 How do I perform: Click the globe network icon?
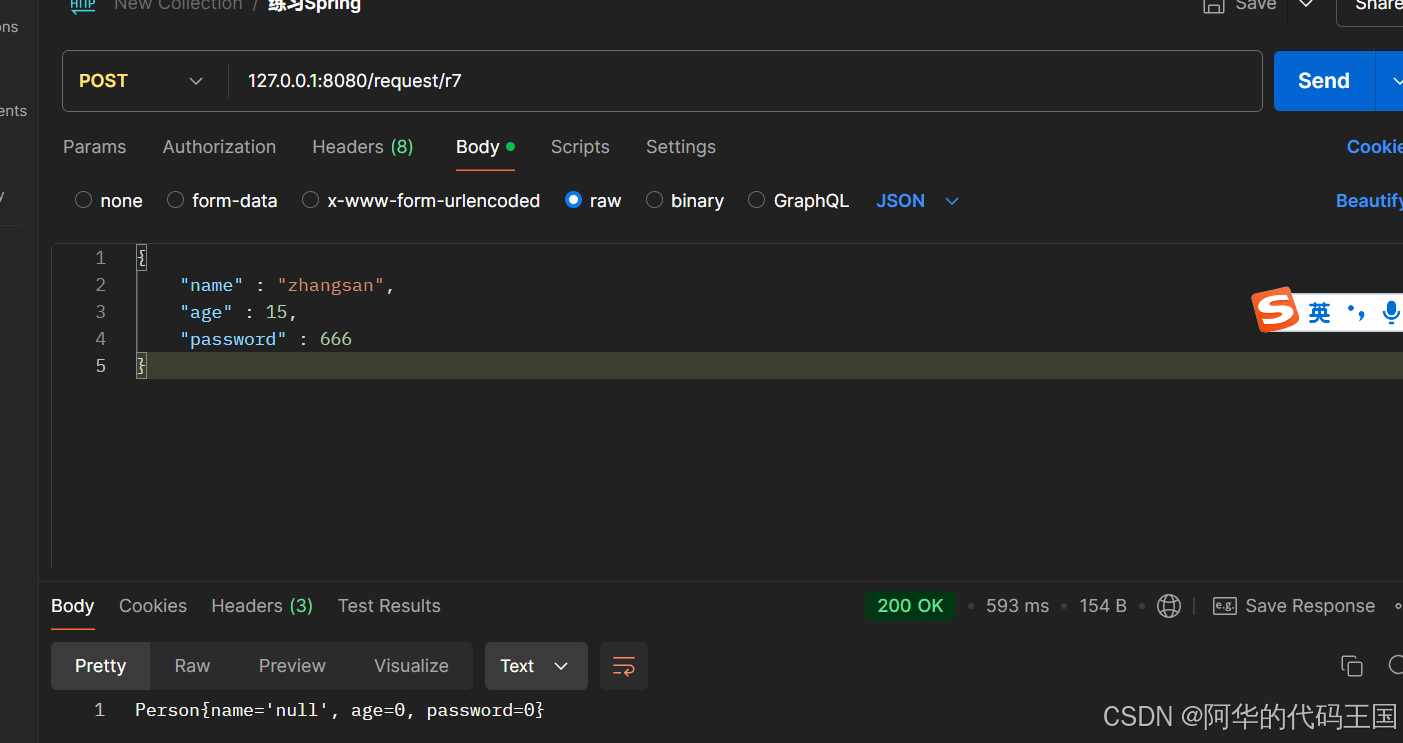[x=1168, y=606]
